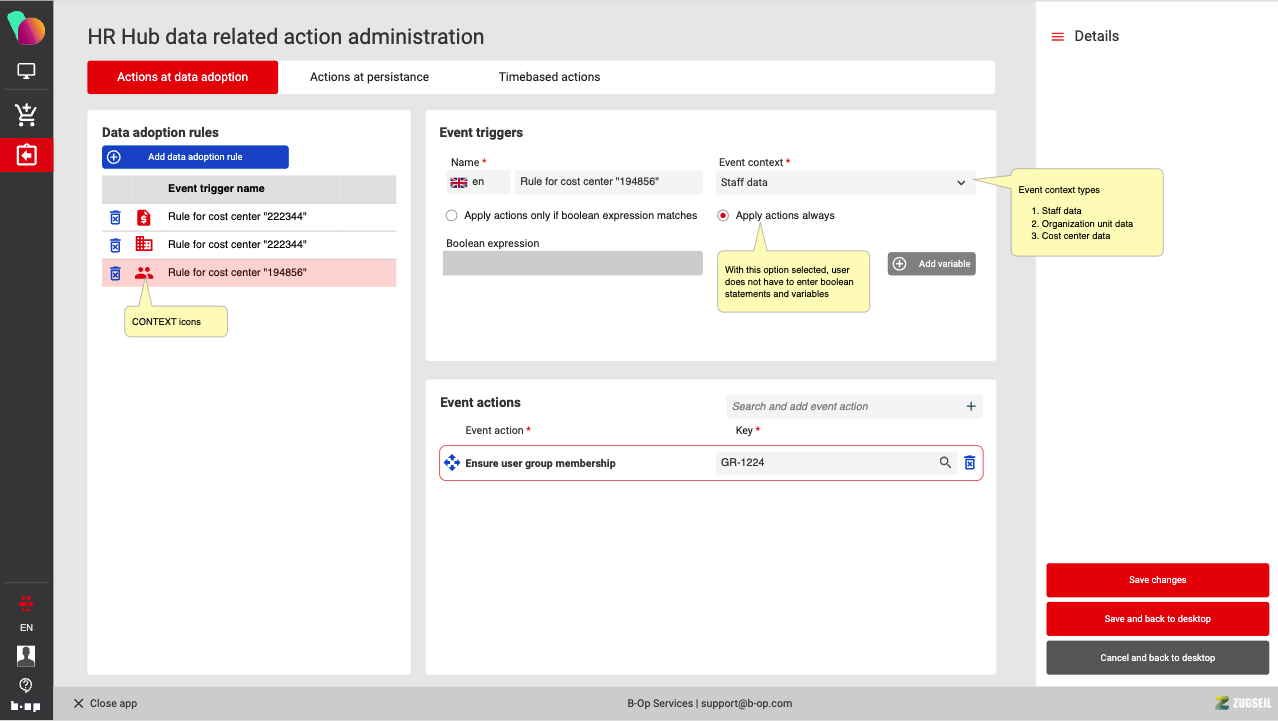Switch to Timebased actions tab
Screen dimensions: 1278x721
[549, 77]
